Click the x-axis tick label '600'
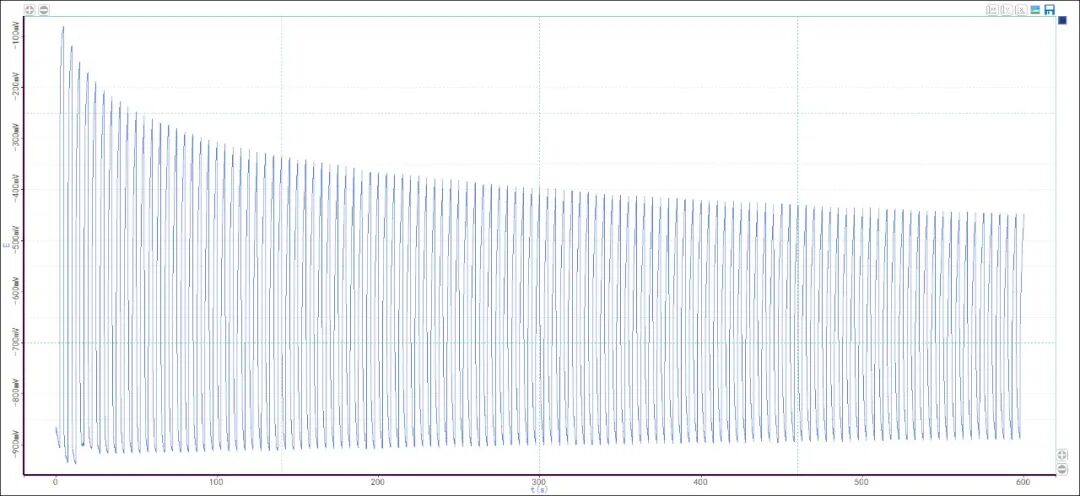Image resolution: width=1080 pixels, height=496 pixels. pyautogui.click(x=1023, y=482)
